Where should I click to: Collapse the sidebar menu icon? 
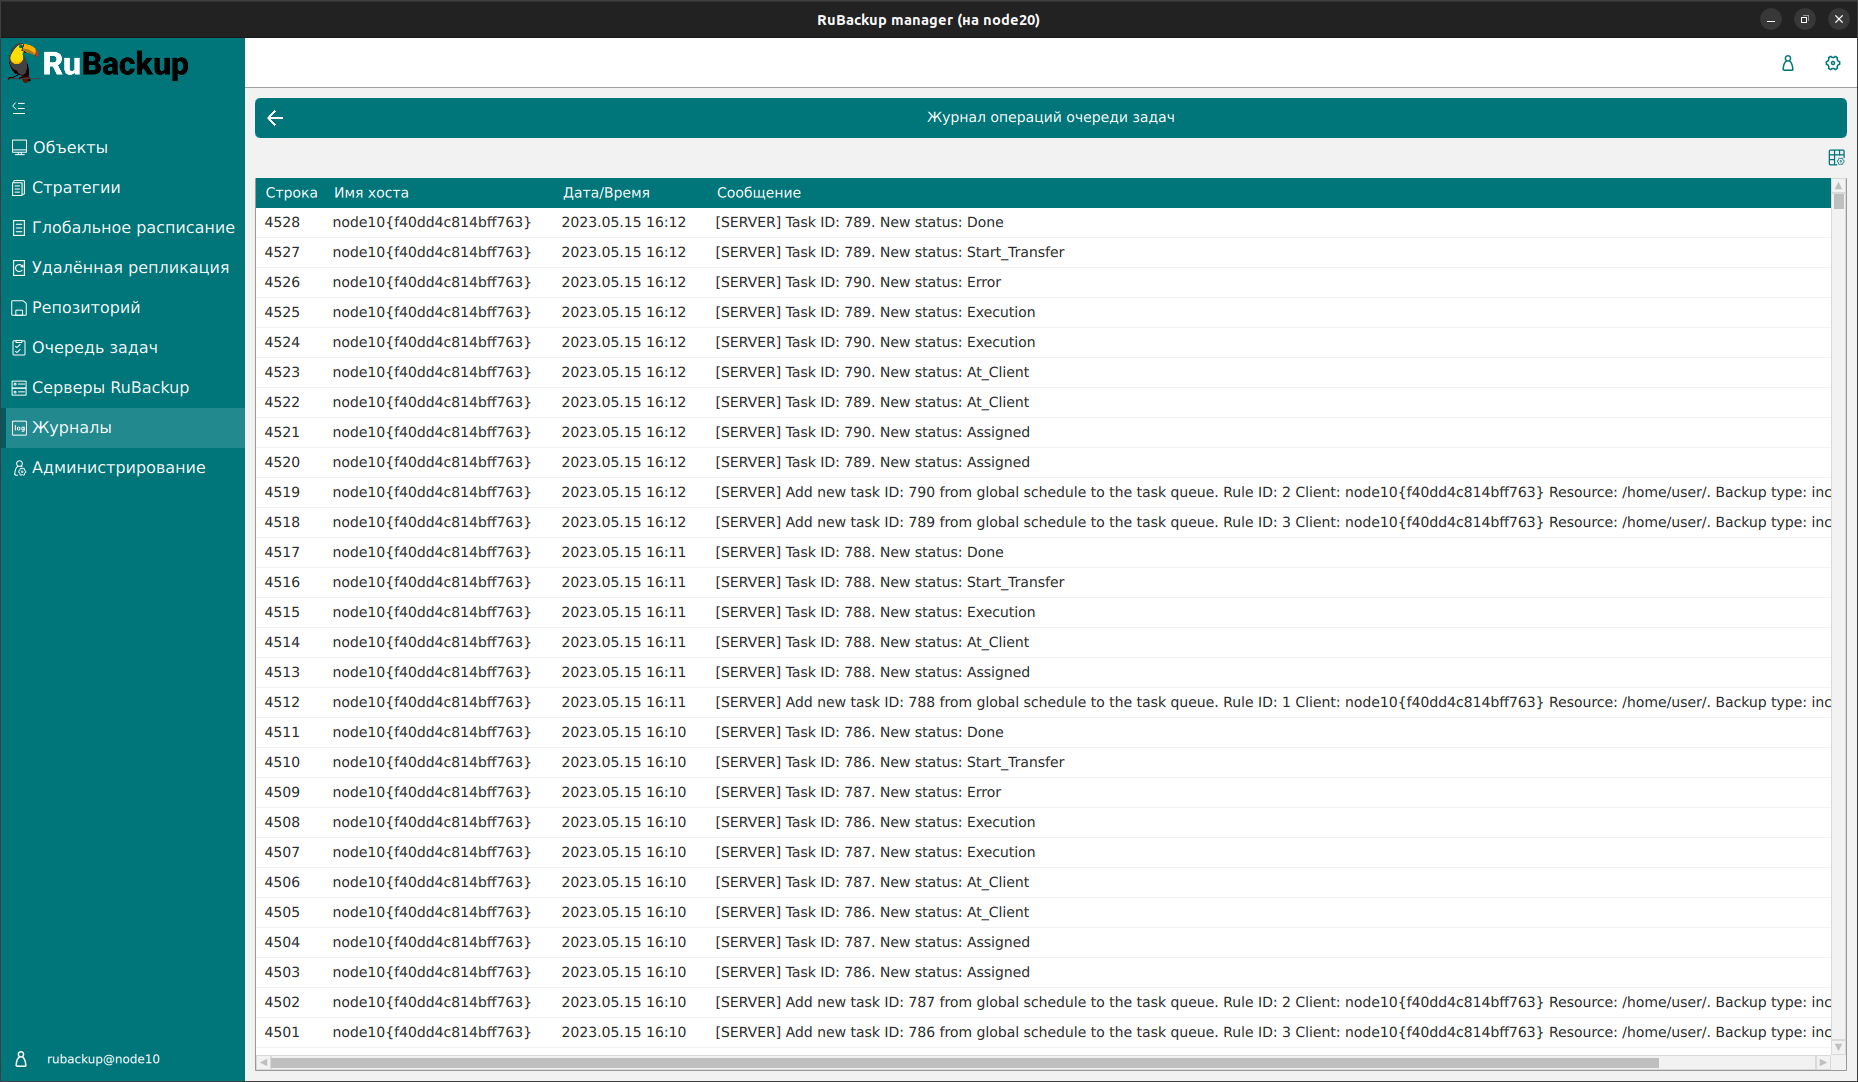[19, 108]
